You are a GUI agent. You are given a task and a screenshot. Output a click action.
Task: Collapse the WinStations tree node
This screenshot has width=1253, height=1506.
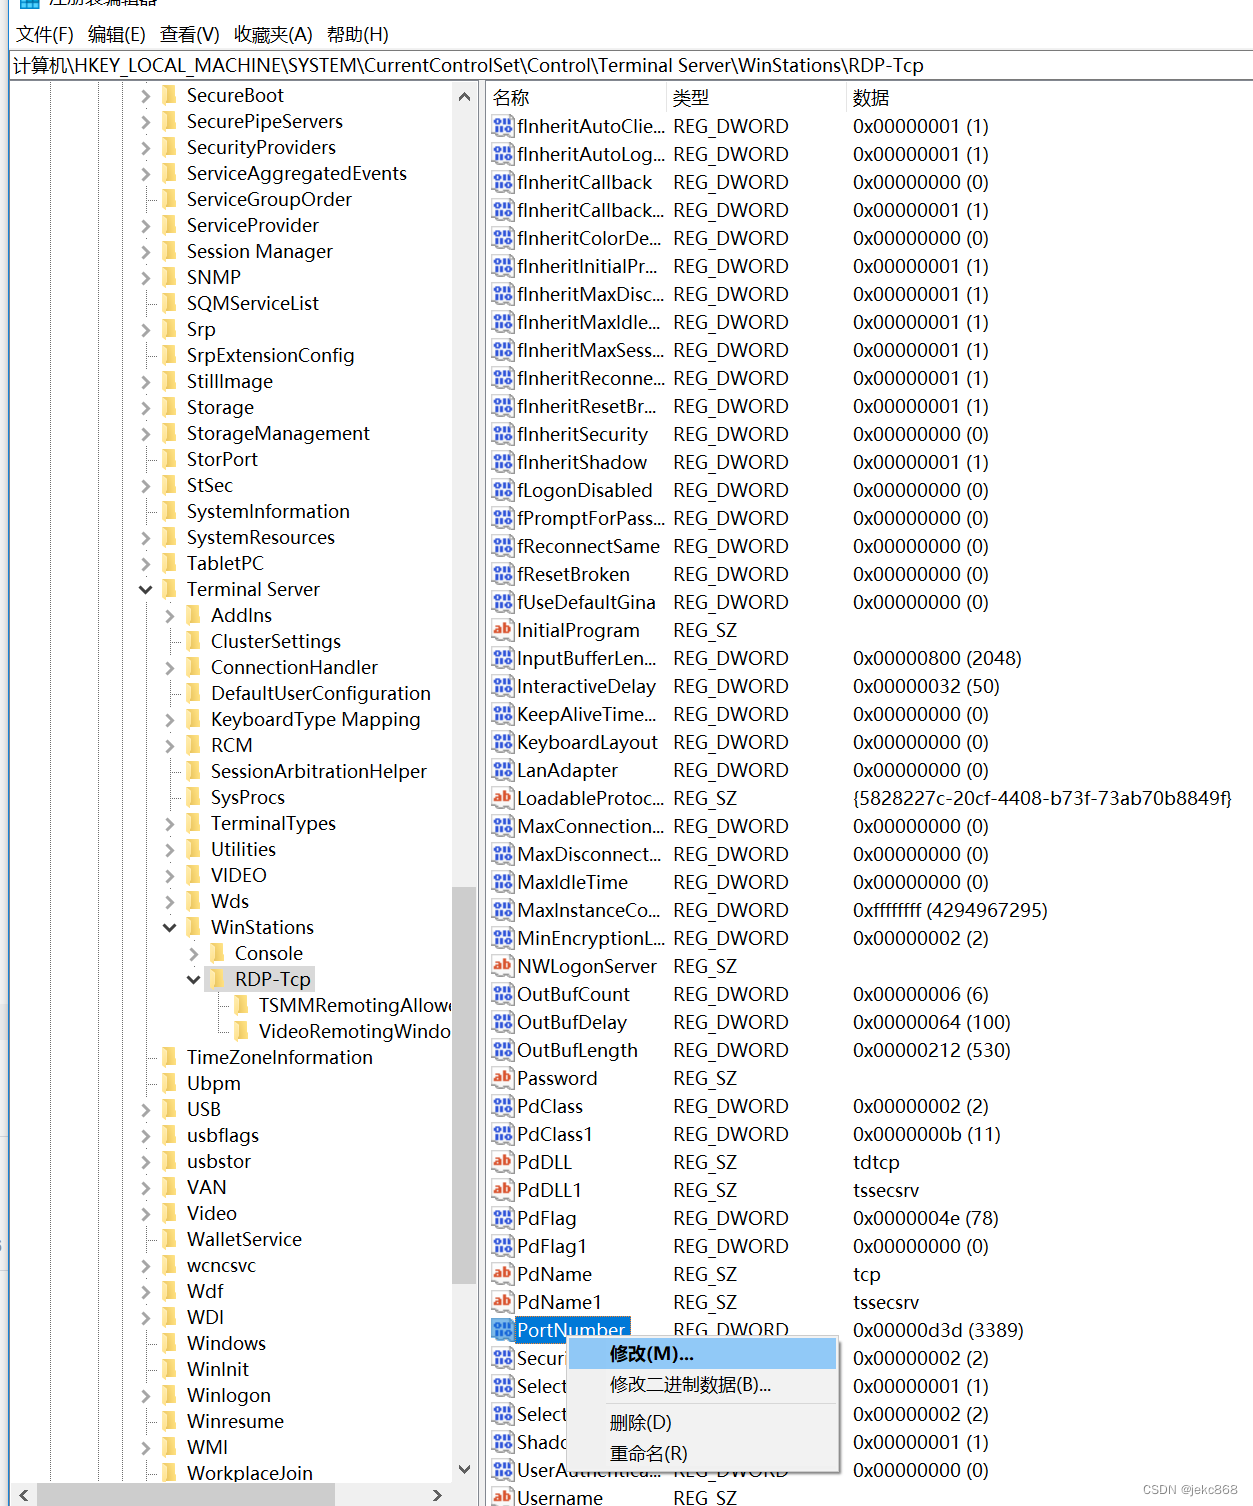[x=170, y=927]
